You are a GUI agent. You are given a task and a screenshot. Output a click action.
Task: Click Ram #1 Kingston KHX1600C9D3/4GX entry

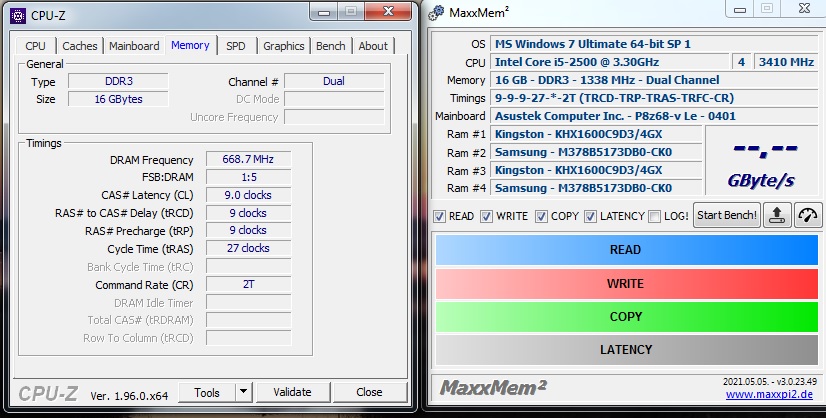click(596, 134)
